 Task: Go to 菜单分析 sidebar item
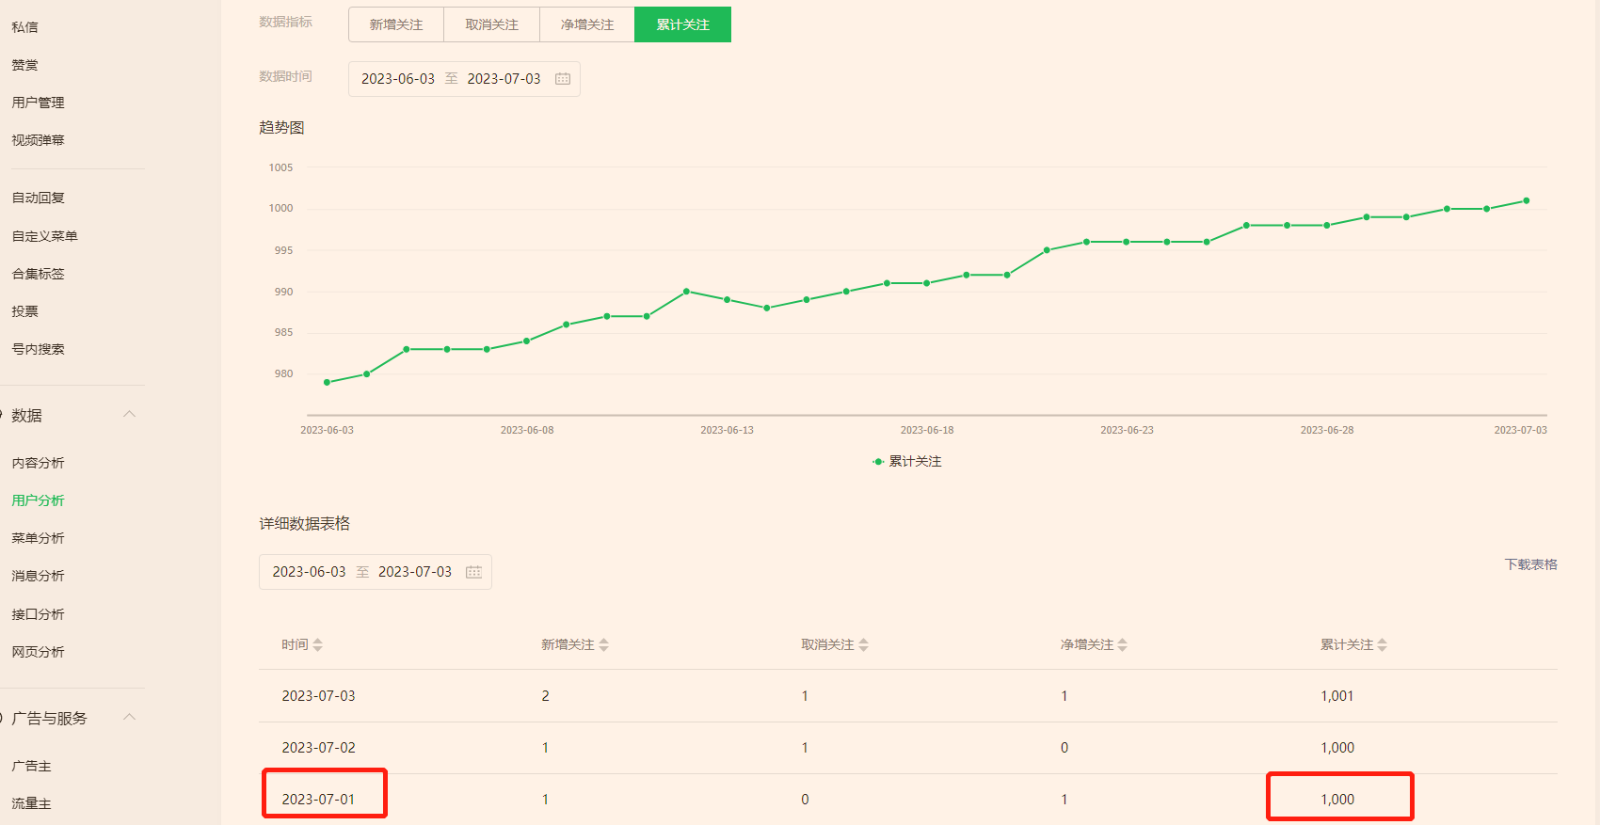(38, 538)
